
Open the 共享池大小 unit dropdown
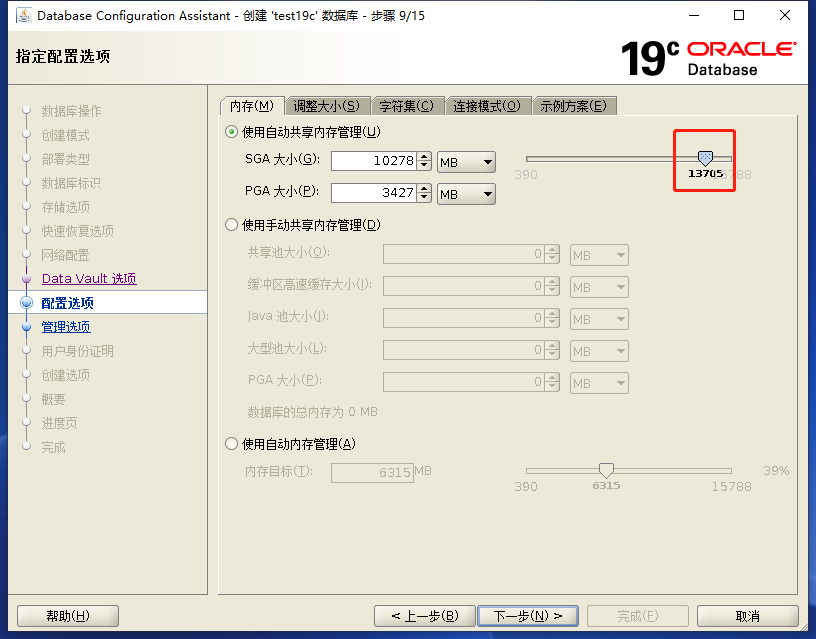click(599, 255)
